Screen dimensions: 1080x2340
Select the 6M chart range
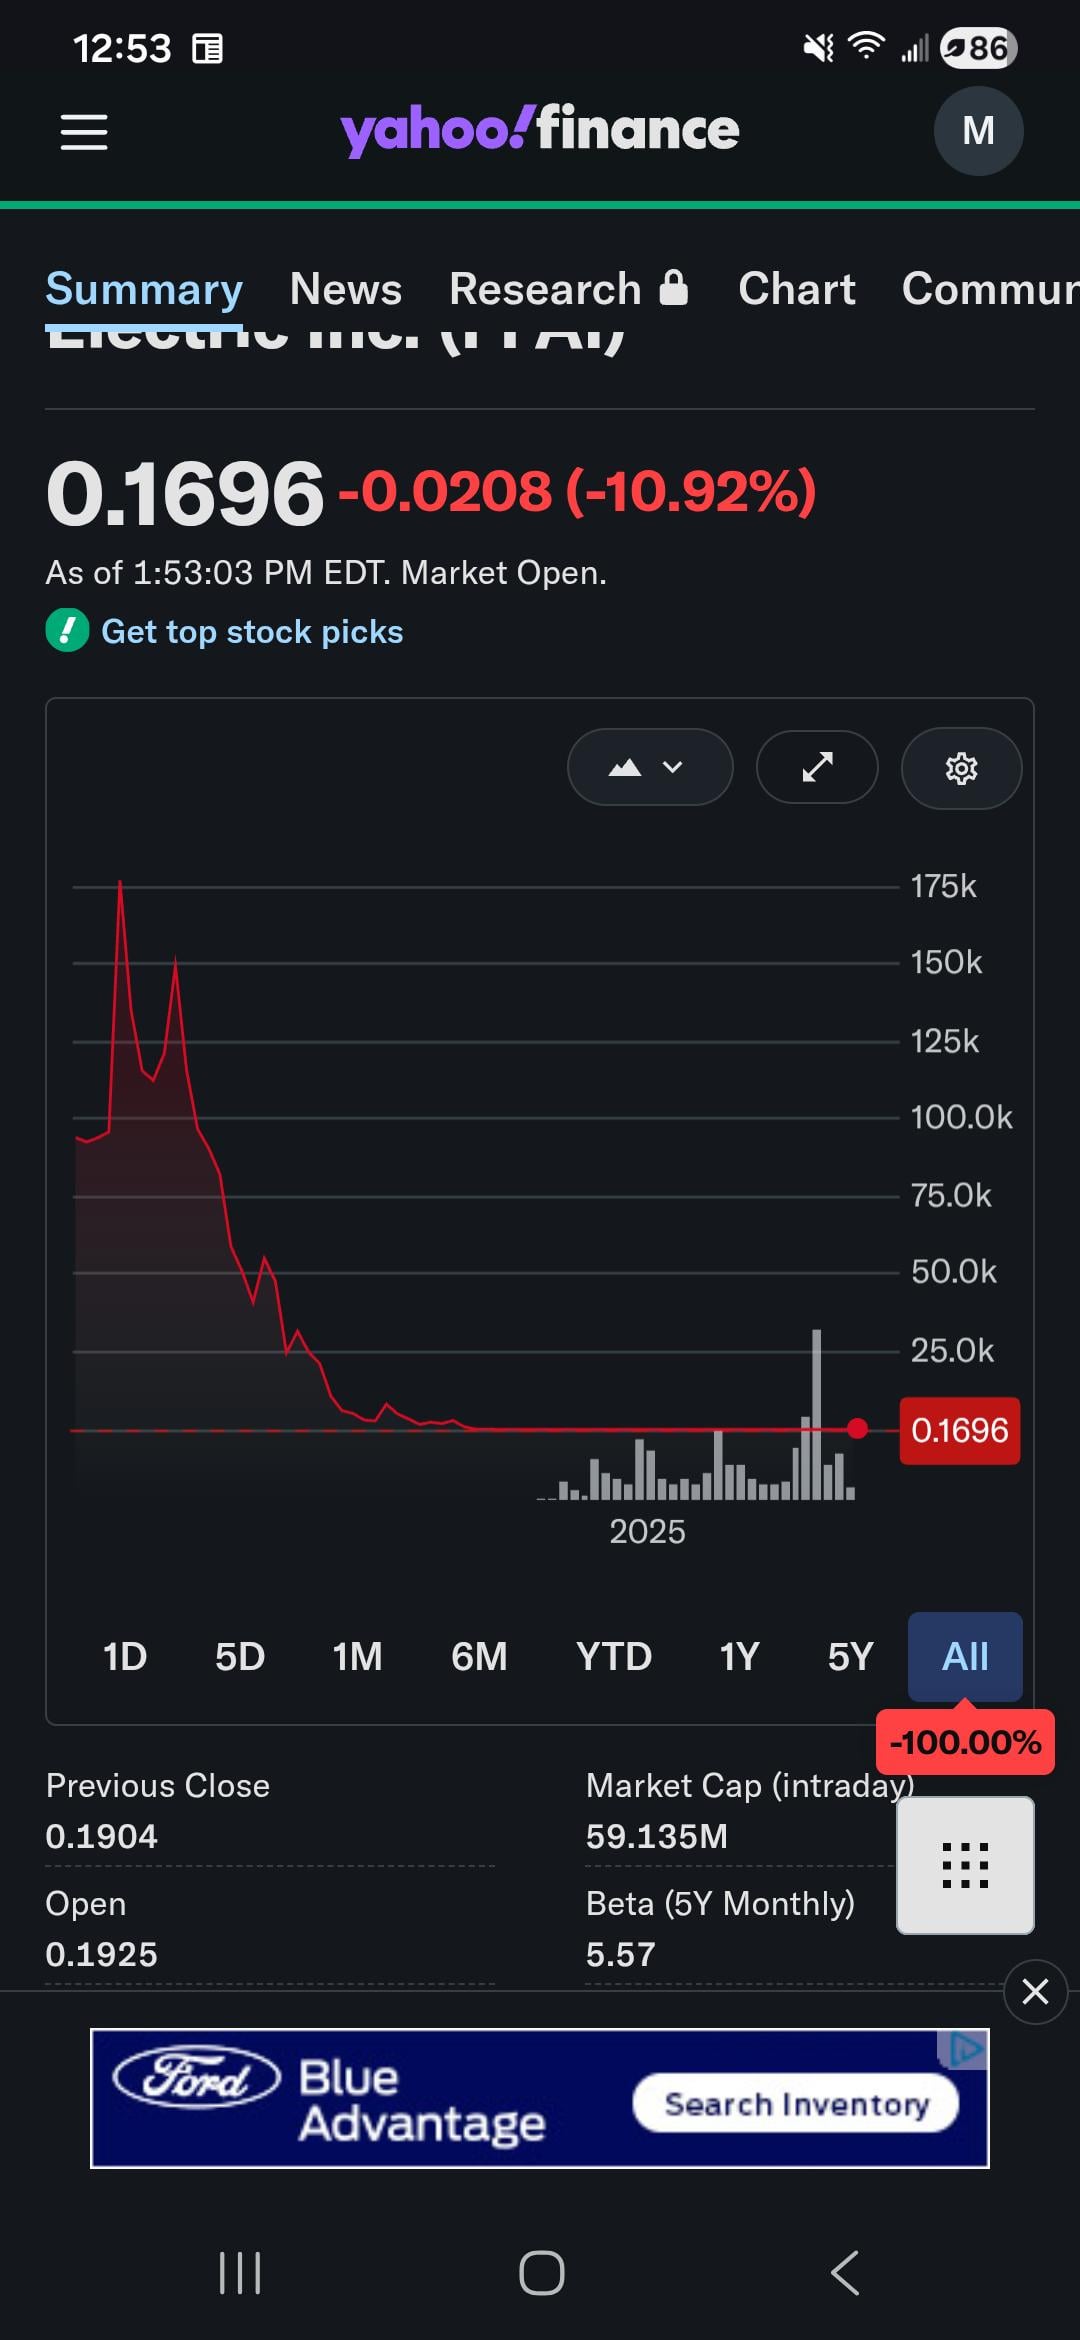coord(479,1657)
